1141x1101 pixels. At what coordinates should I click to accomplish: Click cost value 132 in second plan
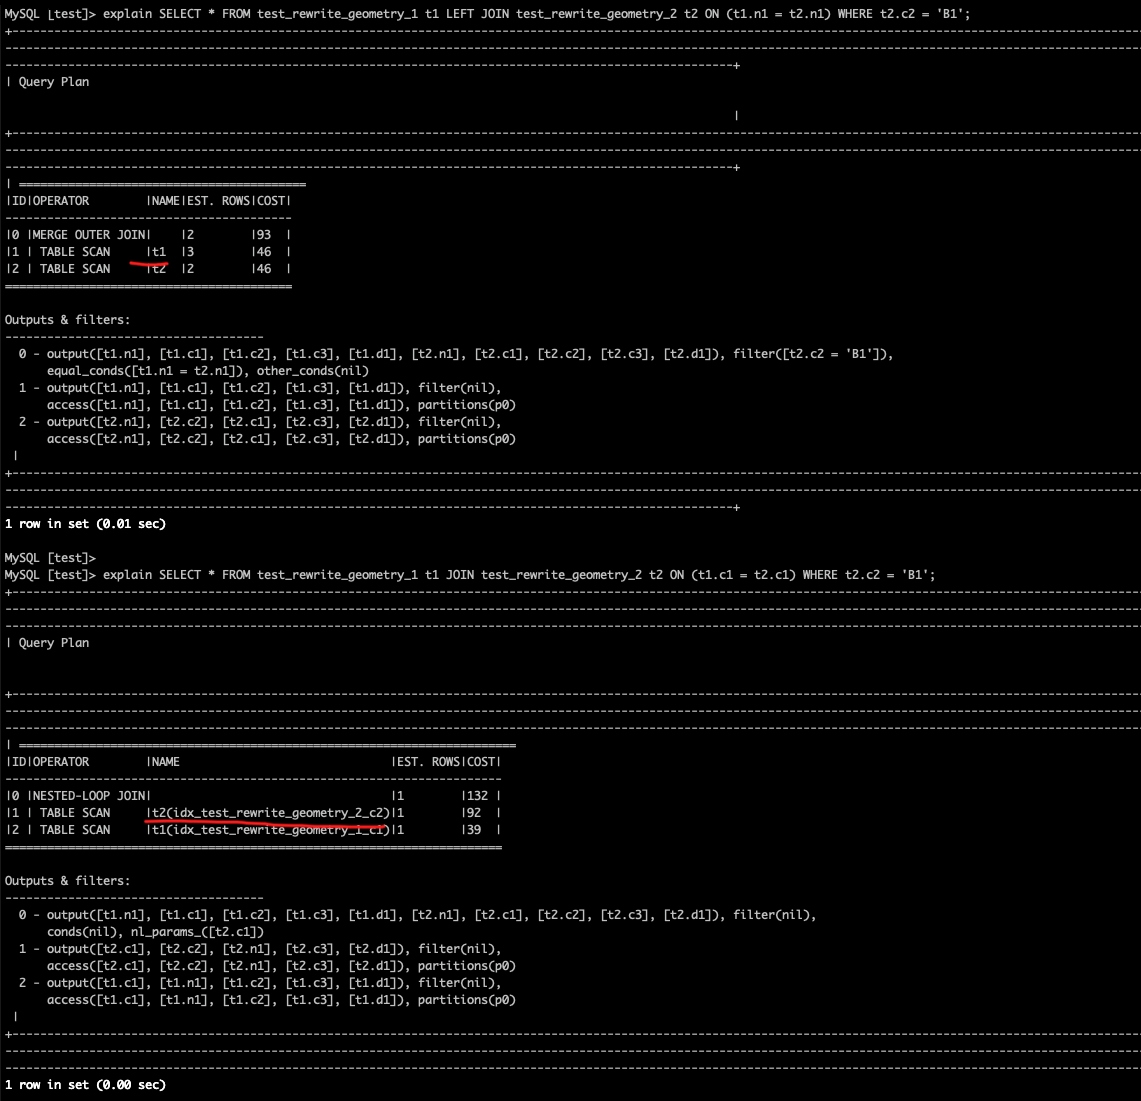pos(477,795)
